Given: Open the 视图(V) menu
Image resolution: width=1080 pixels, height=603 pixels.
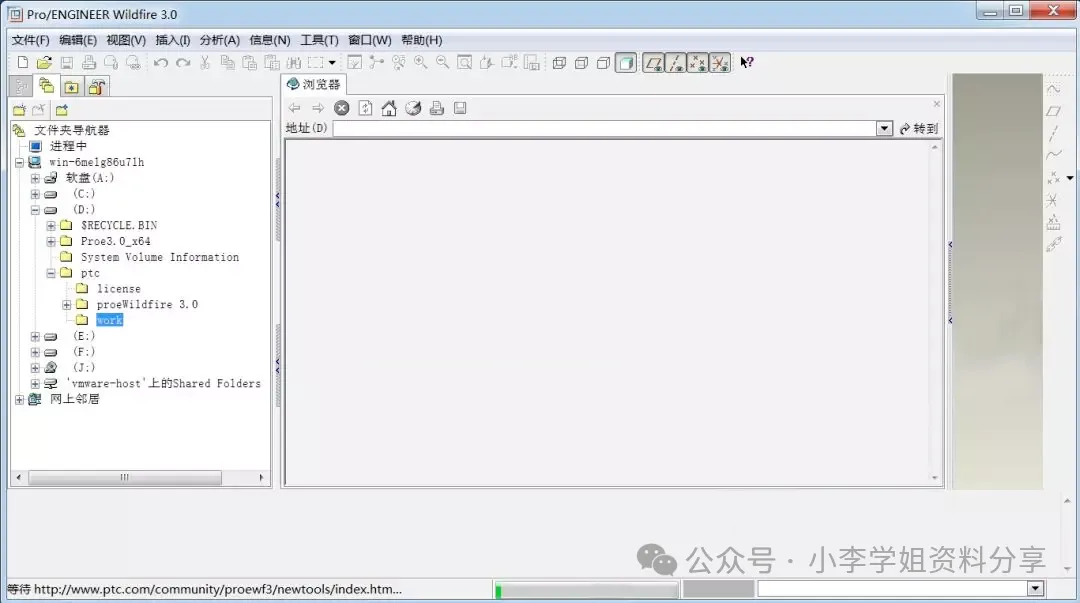Looking at the screenshot, I should point(126,40).
